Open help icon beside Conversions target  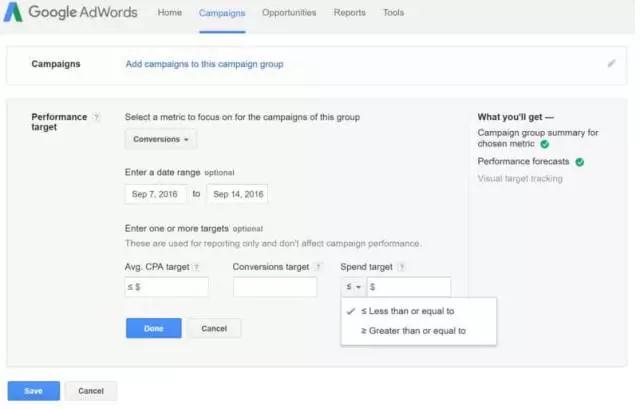click(x=318, y=267)
